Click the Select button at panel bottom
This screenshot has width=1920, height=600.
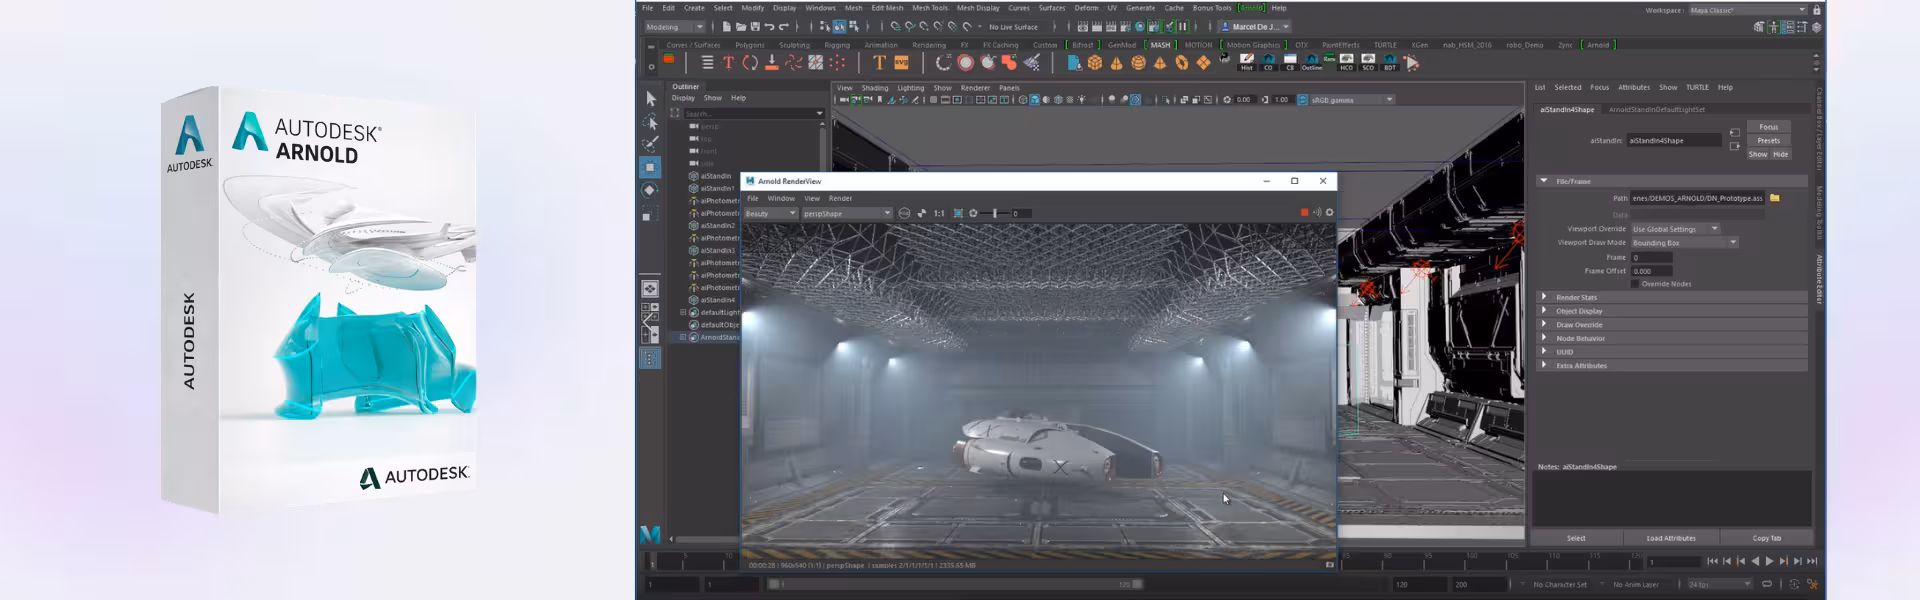click(1576, 538)
